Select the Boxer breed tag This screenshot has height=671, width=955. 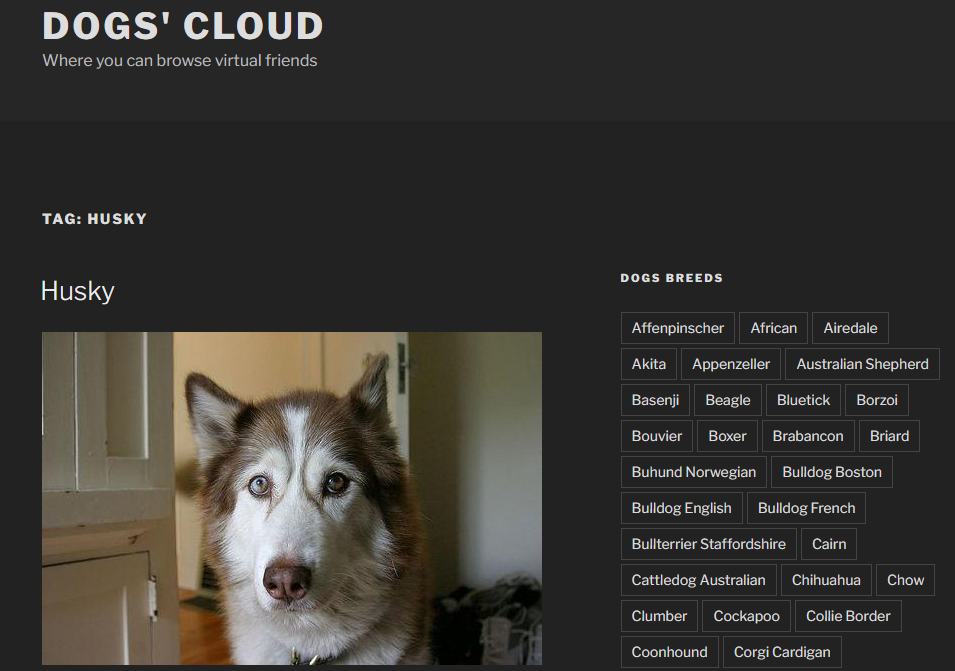(x=727, y=435)
